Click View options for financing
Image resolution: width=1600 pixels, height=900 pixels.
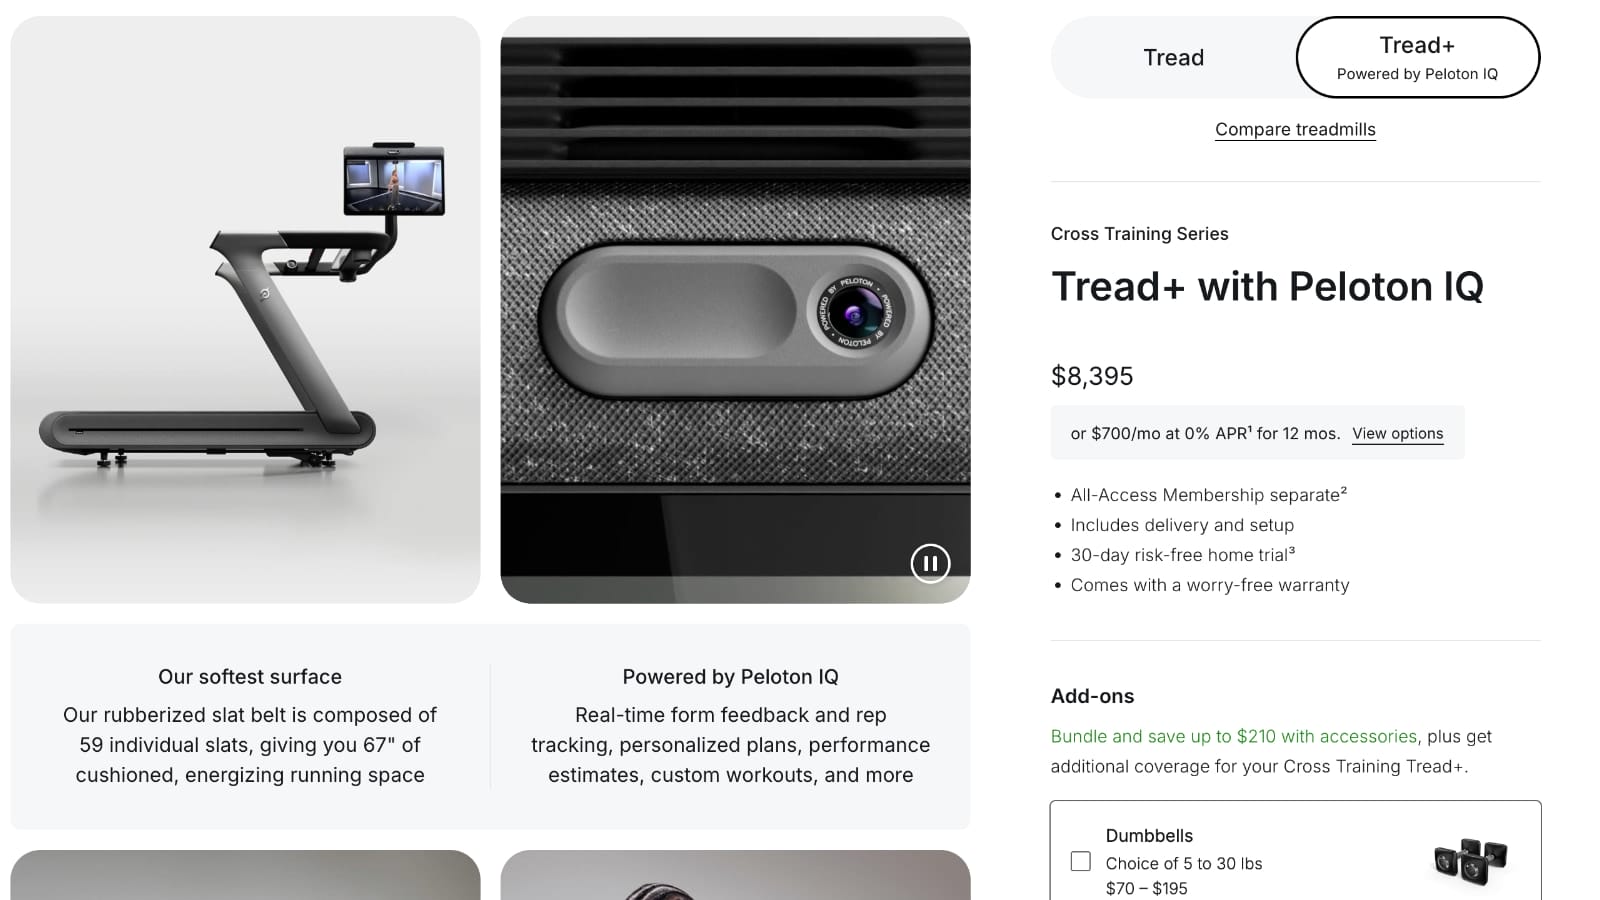1397,433
